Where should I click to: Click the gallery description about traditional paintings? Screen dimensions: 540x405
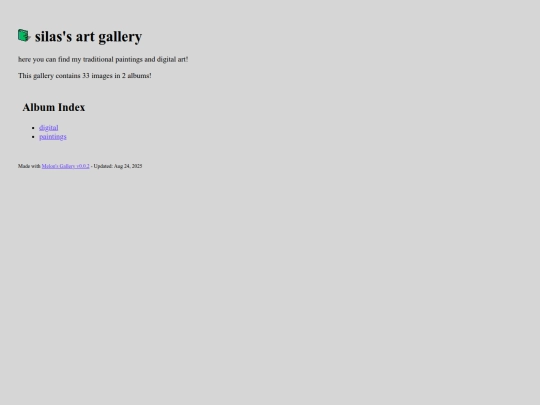[x=103, y=59]
